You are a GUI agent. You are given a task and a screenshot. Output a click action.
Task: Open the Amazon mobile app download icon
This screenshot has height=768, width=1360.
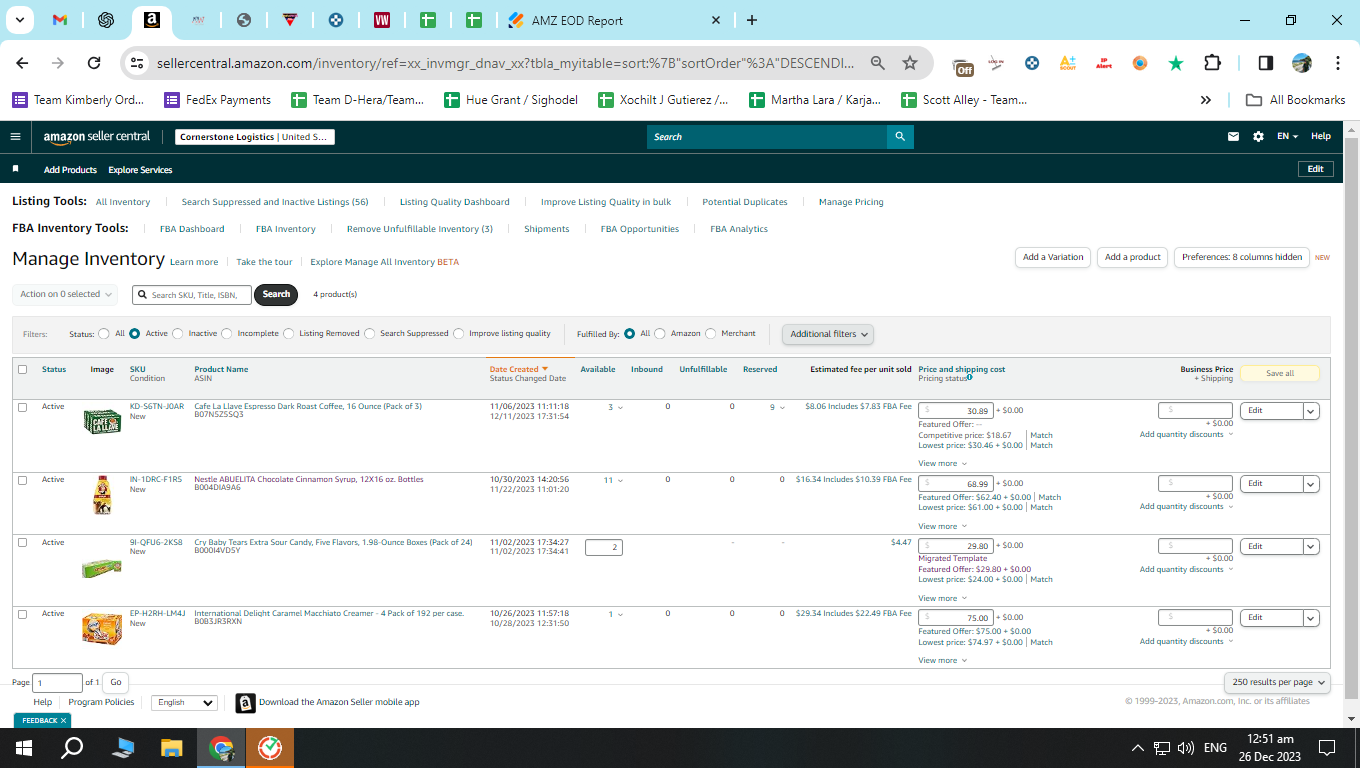(245, 703)
